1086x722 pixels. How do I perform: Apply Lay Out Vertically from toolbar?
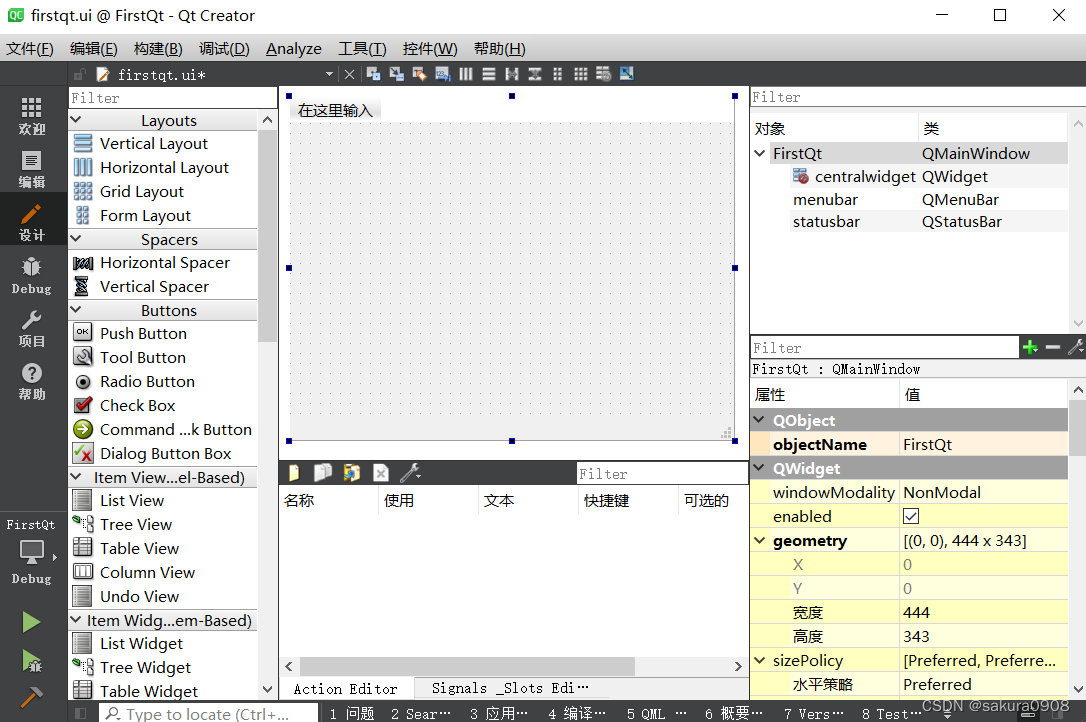(x=489, y=74)
